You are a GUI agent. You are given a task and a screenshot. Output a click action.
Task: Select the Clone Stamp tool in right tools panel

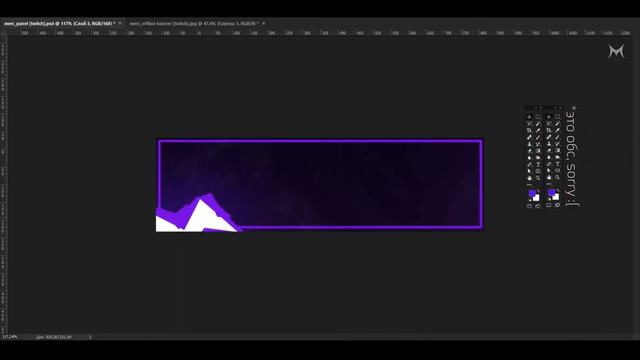pyautogui.click(x=549, y=144)
